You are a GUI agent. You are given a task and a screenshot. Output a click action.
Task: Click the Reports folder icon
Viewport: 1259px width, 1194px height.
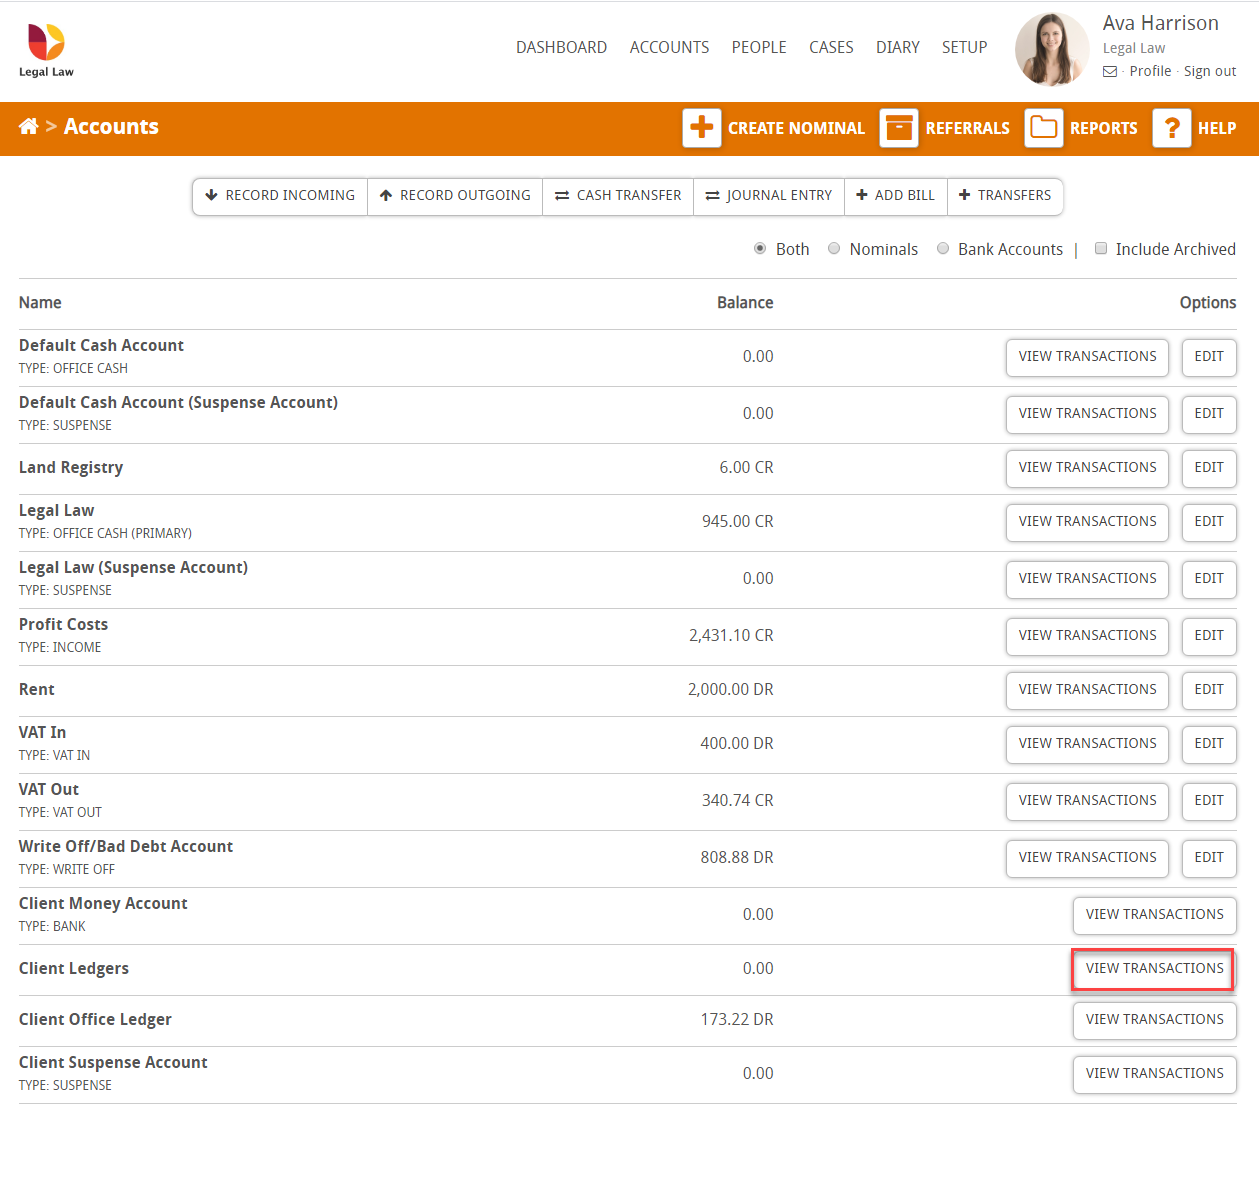(x=1043, y=128)
